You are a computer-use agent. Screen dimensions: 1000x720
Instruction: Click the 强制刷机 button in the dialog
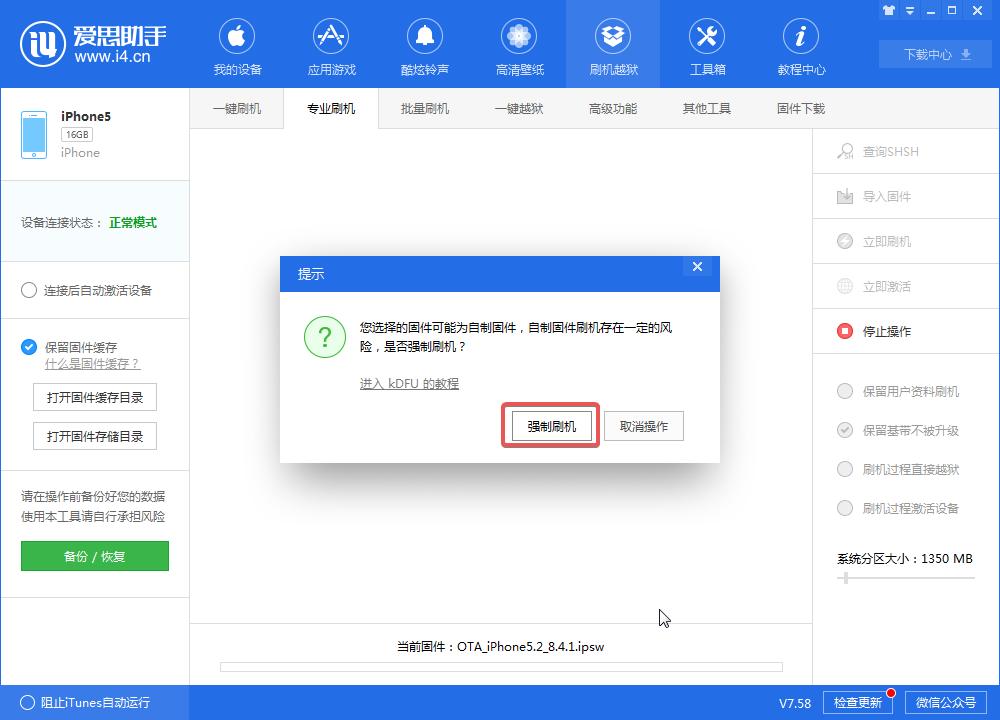(x=550, y=425)
